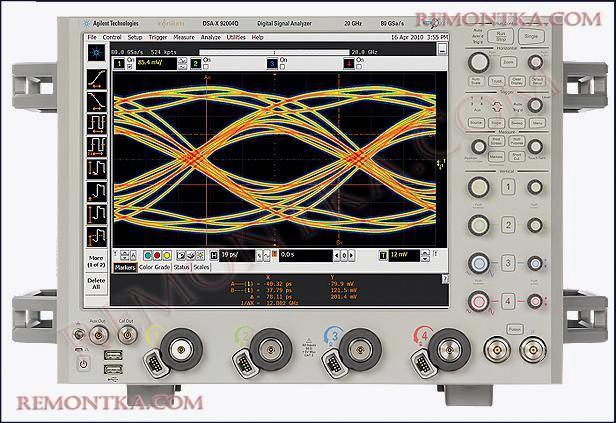Click the H horizontal setup icon
The height and width of the screenshot is (423, 616).
(214, 256)
